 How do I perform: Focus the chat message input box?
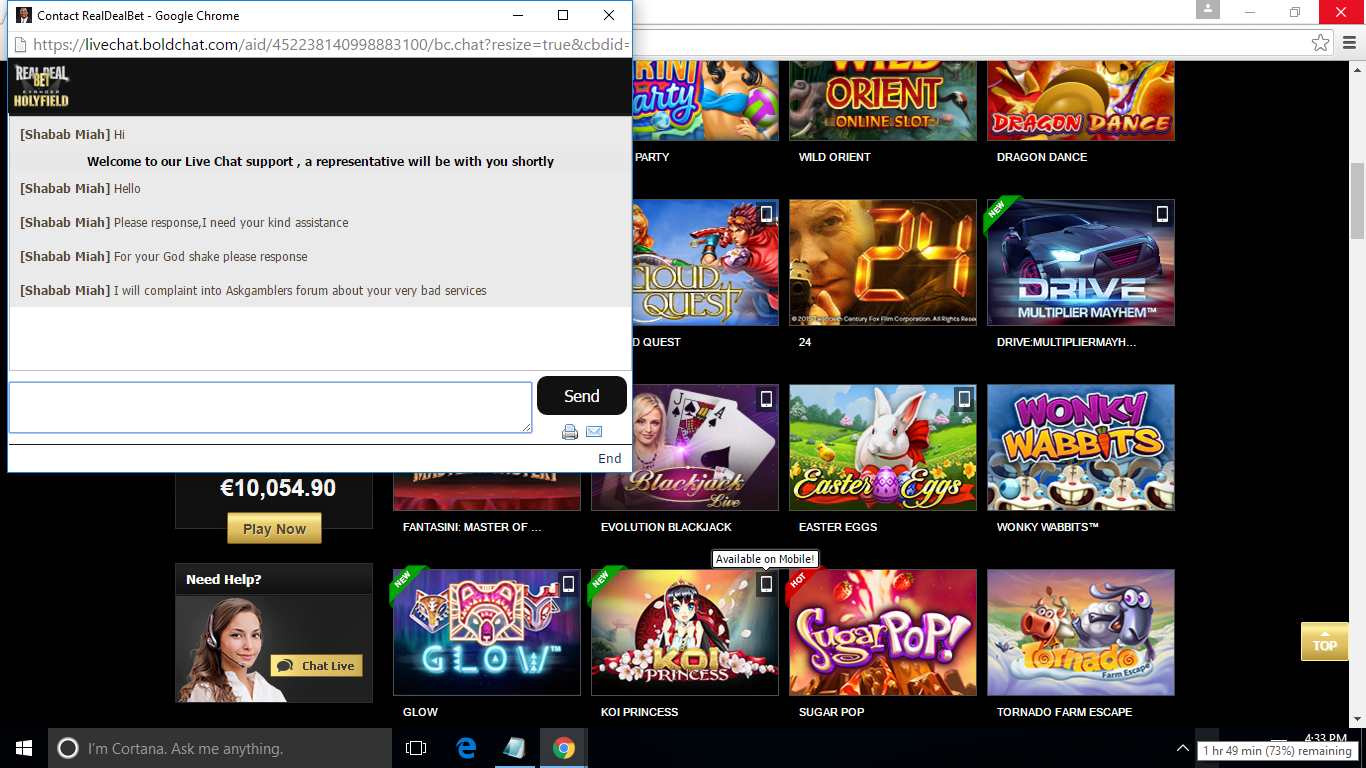[270, 407]
